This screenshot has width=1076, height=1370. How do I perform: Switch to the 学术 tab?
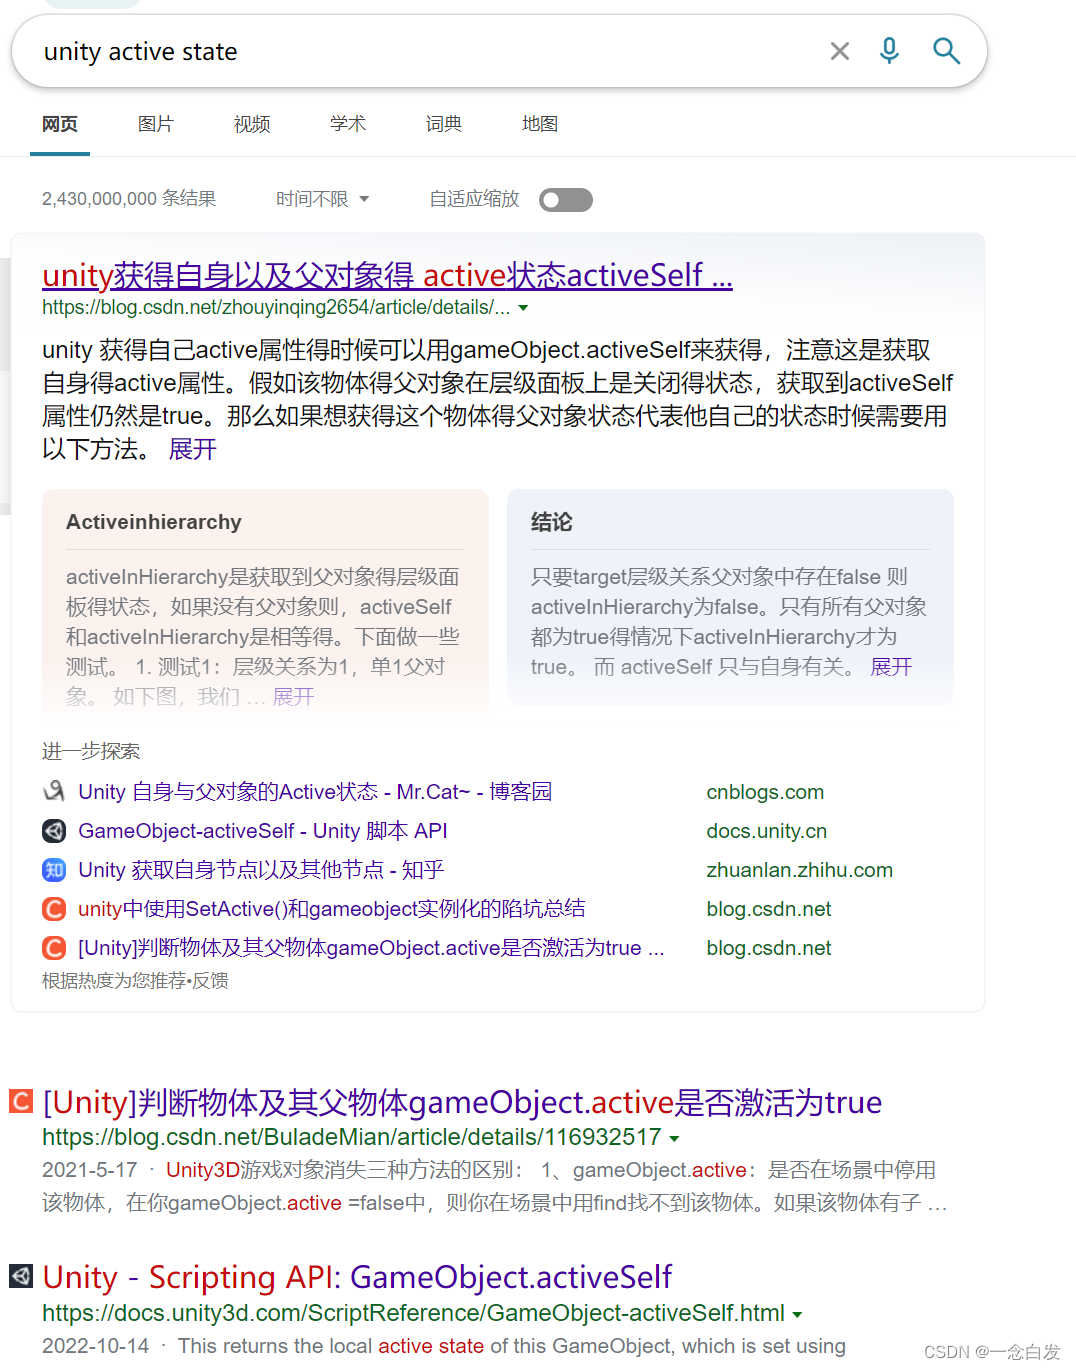348,124
